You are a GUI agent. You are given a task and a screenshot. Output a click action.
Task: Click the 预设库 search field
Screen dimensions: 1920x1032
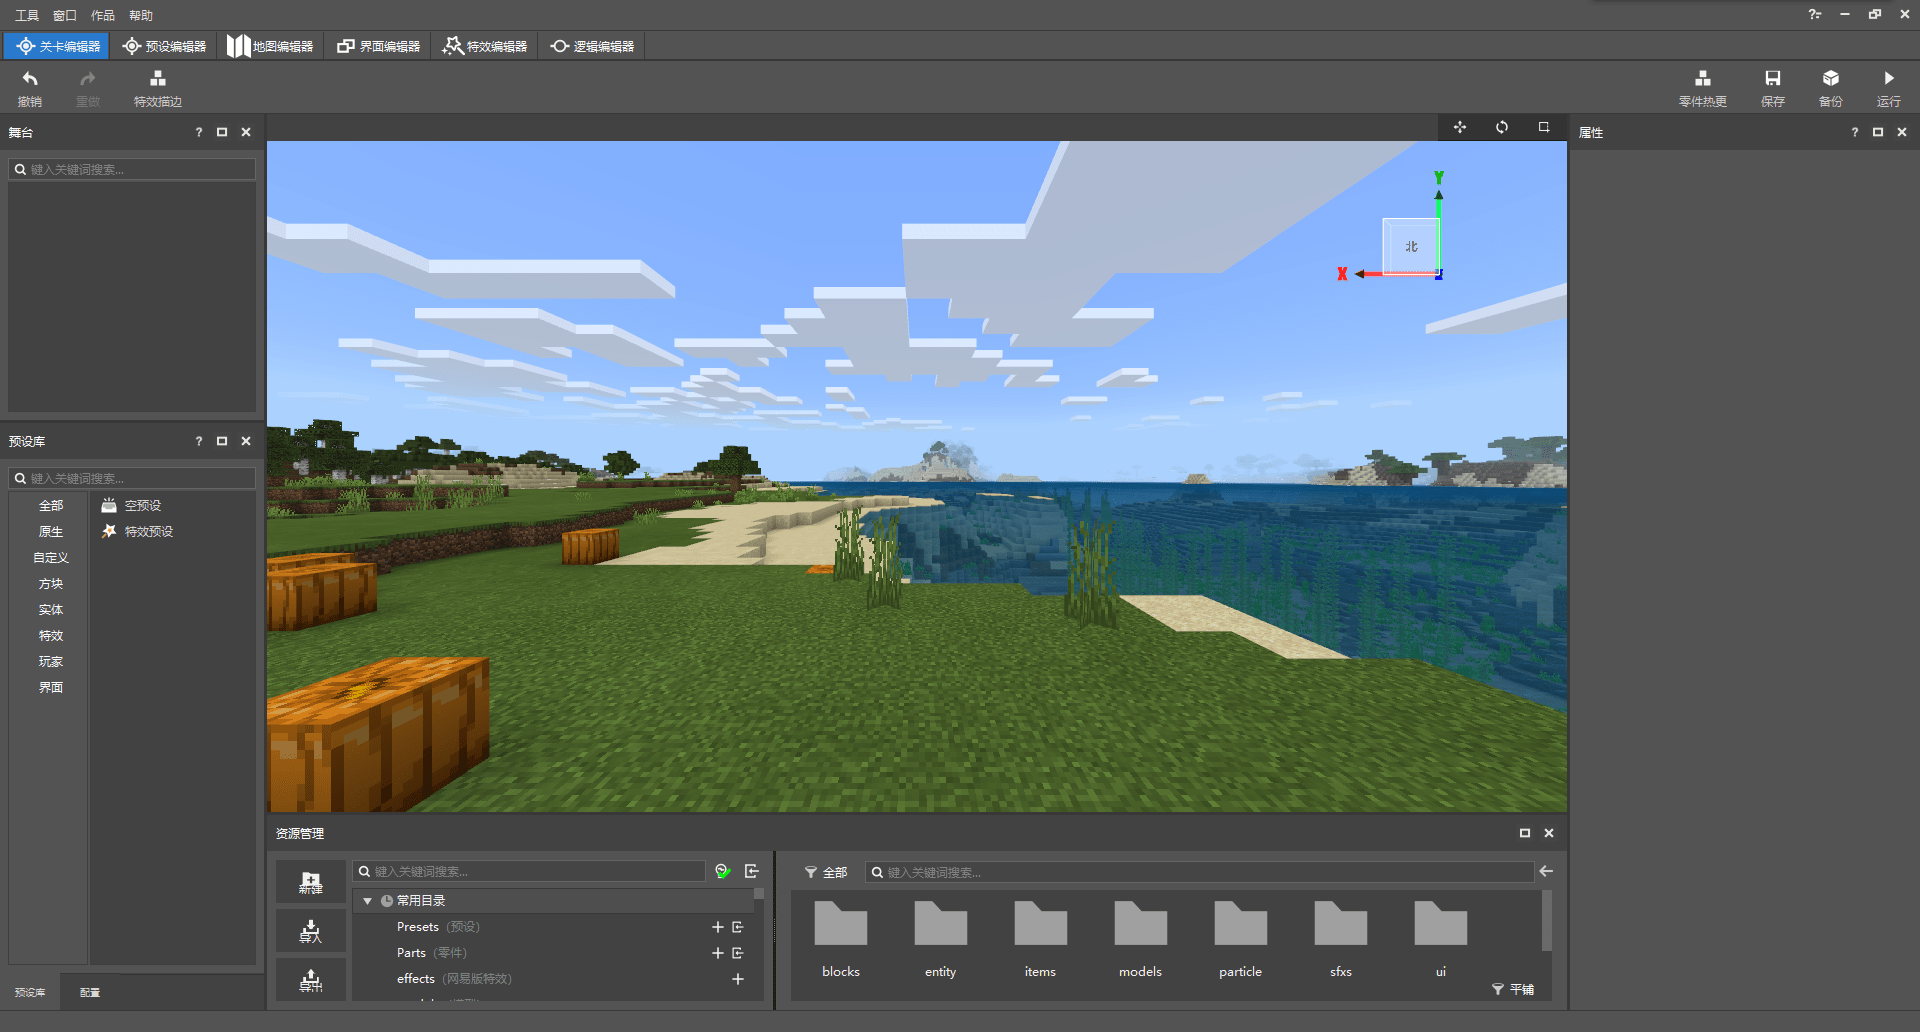click(x=132, y=479)
